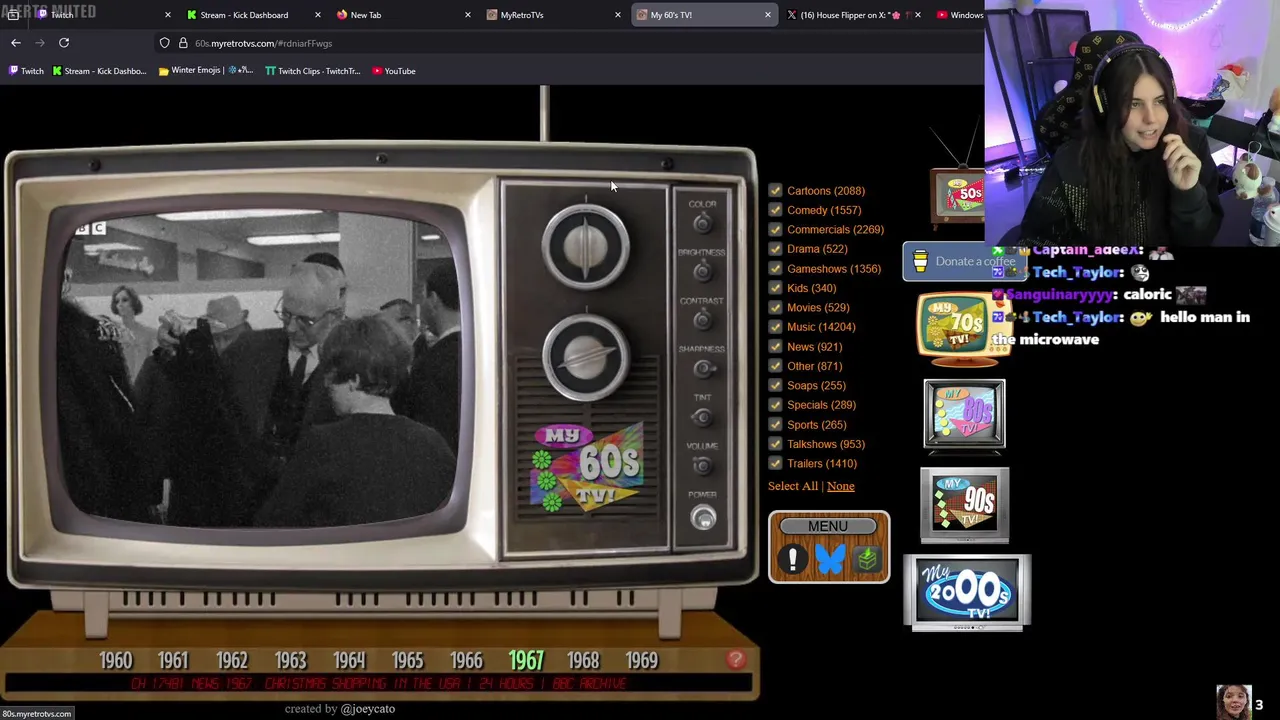Uncheck the Cartoons checkbox
The image size is (1280, 720).
click(x=775, y=190)
